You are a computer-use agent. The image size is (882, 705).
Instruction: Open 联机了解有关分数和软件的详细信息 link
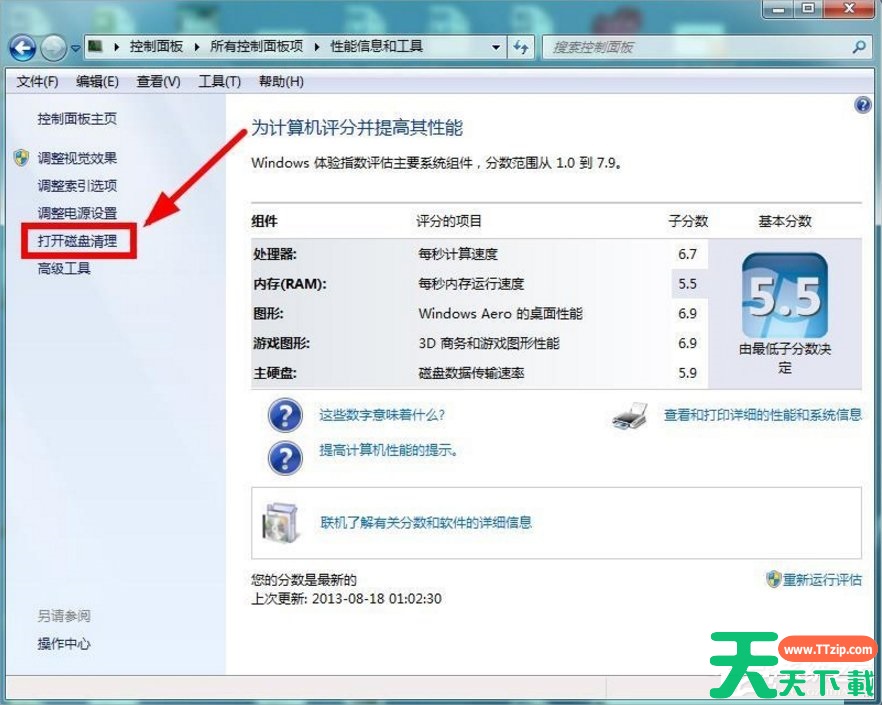tap(426, 523)
